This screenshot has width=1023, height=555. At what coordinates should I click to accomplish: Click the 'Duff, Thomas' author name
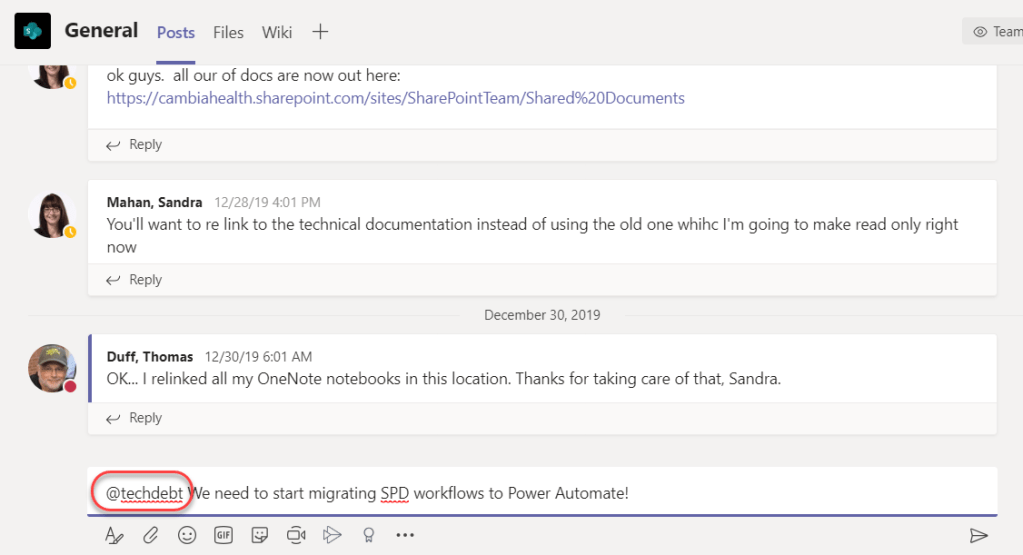click(150, 357)
